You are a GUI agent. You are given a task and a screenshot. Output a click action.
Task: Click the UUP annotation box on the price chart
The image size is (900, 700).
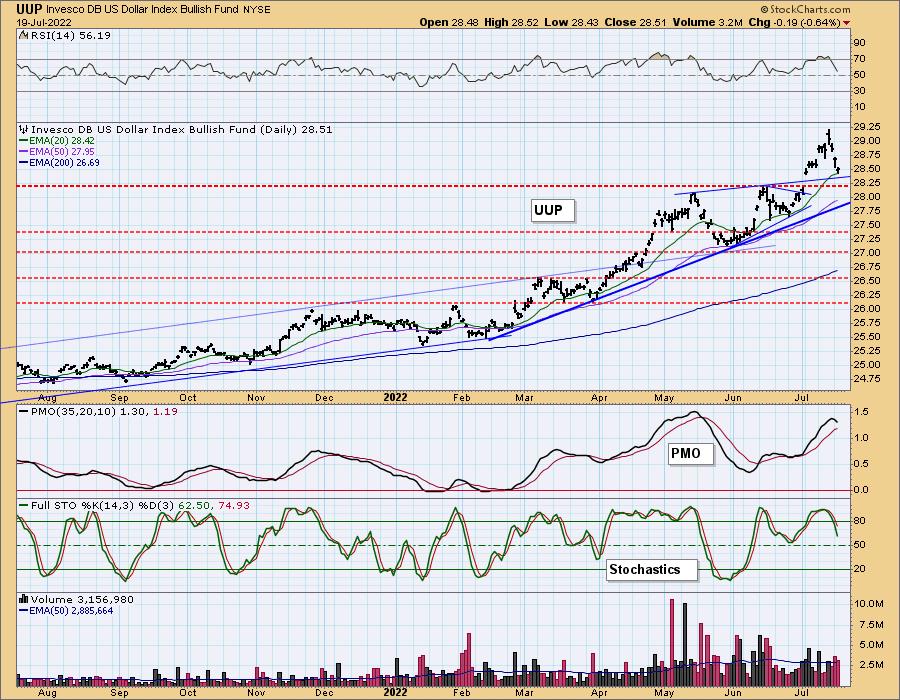click(552, 211)
